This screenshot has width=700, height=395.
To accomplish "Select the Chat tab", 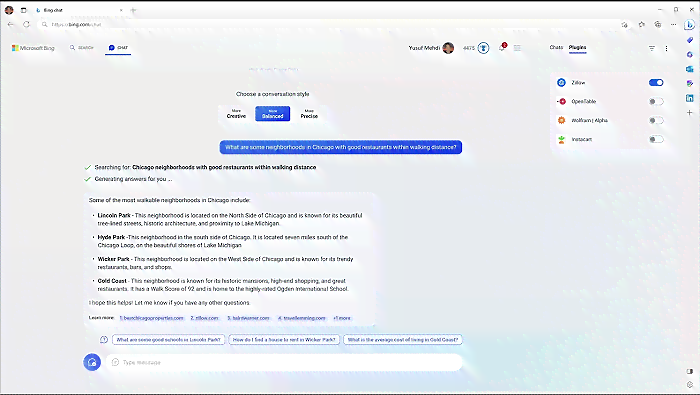I will pyautogui.click(x=118, y=48).
